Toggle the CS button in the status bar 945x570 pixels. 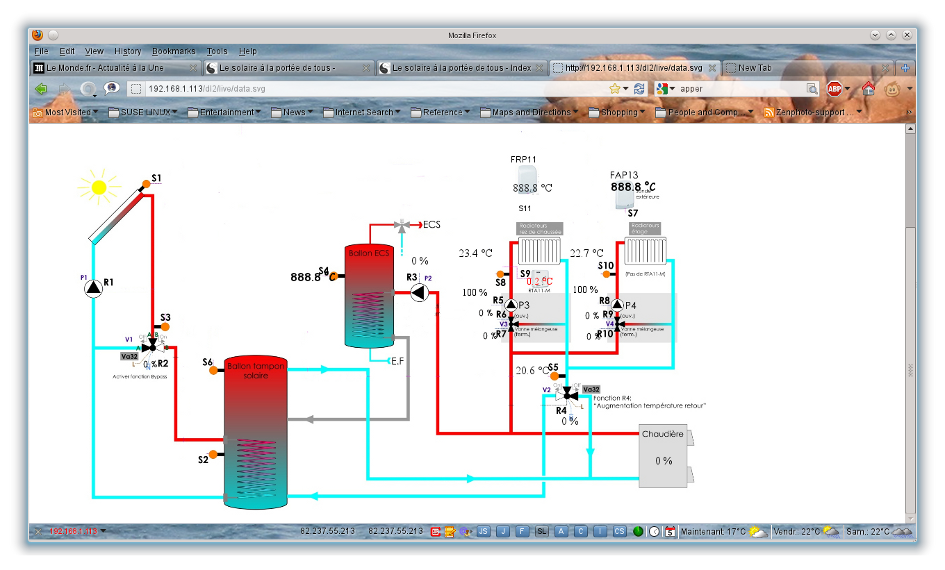619,531
